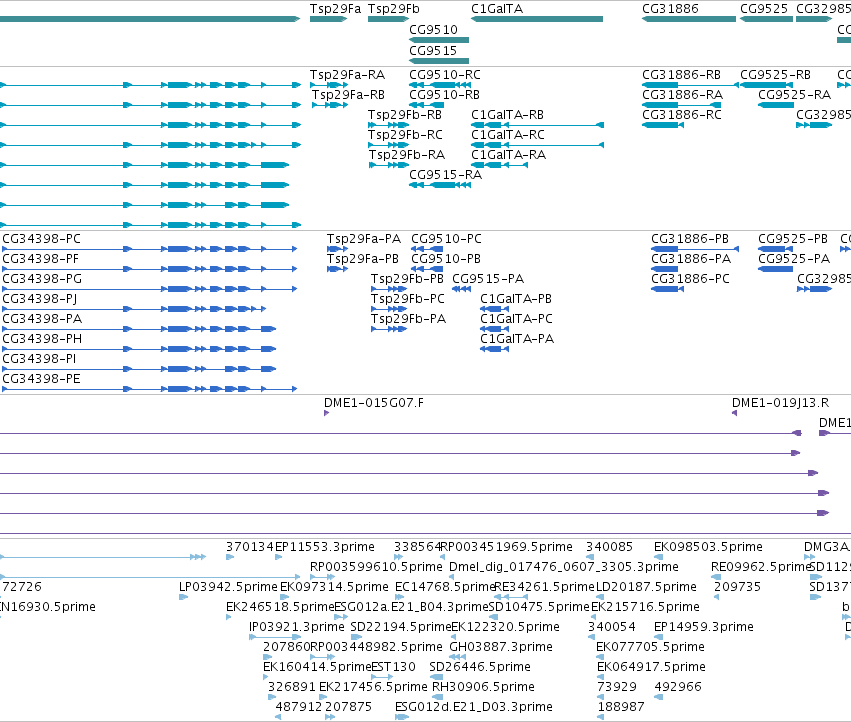Open EST label GH03887.3prime
This screenshot has width=851, height=722.
pos(501,647)
